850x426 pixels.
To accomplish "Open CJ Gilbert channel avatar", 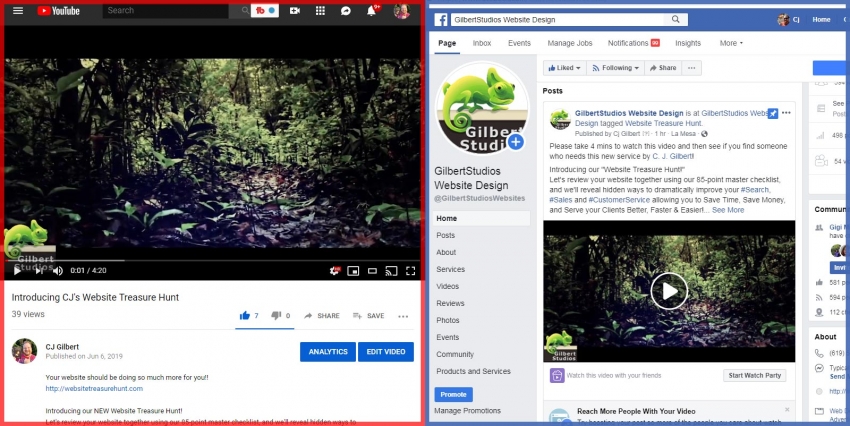I will (x=24, y=351).
